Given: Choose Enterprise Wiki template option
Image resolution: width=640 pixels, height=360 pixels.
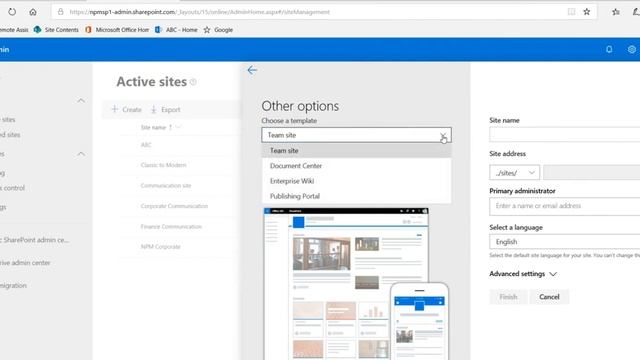Looking at the screenshot, I should pos(356,181).
